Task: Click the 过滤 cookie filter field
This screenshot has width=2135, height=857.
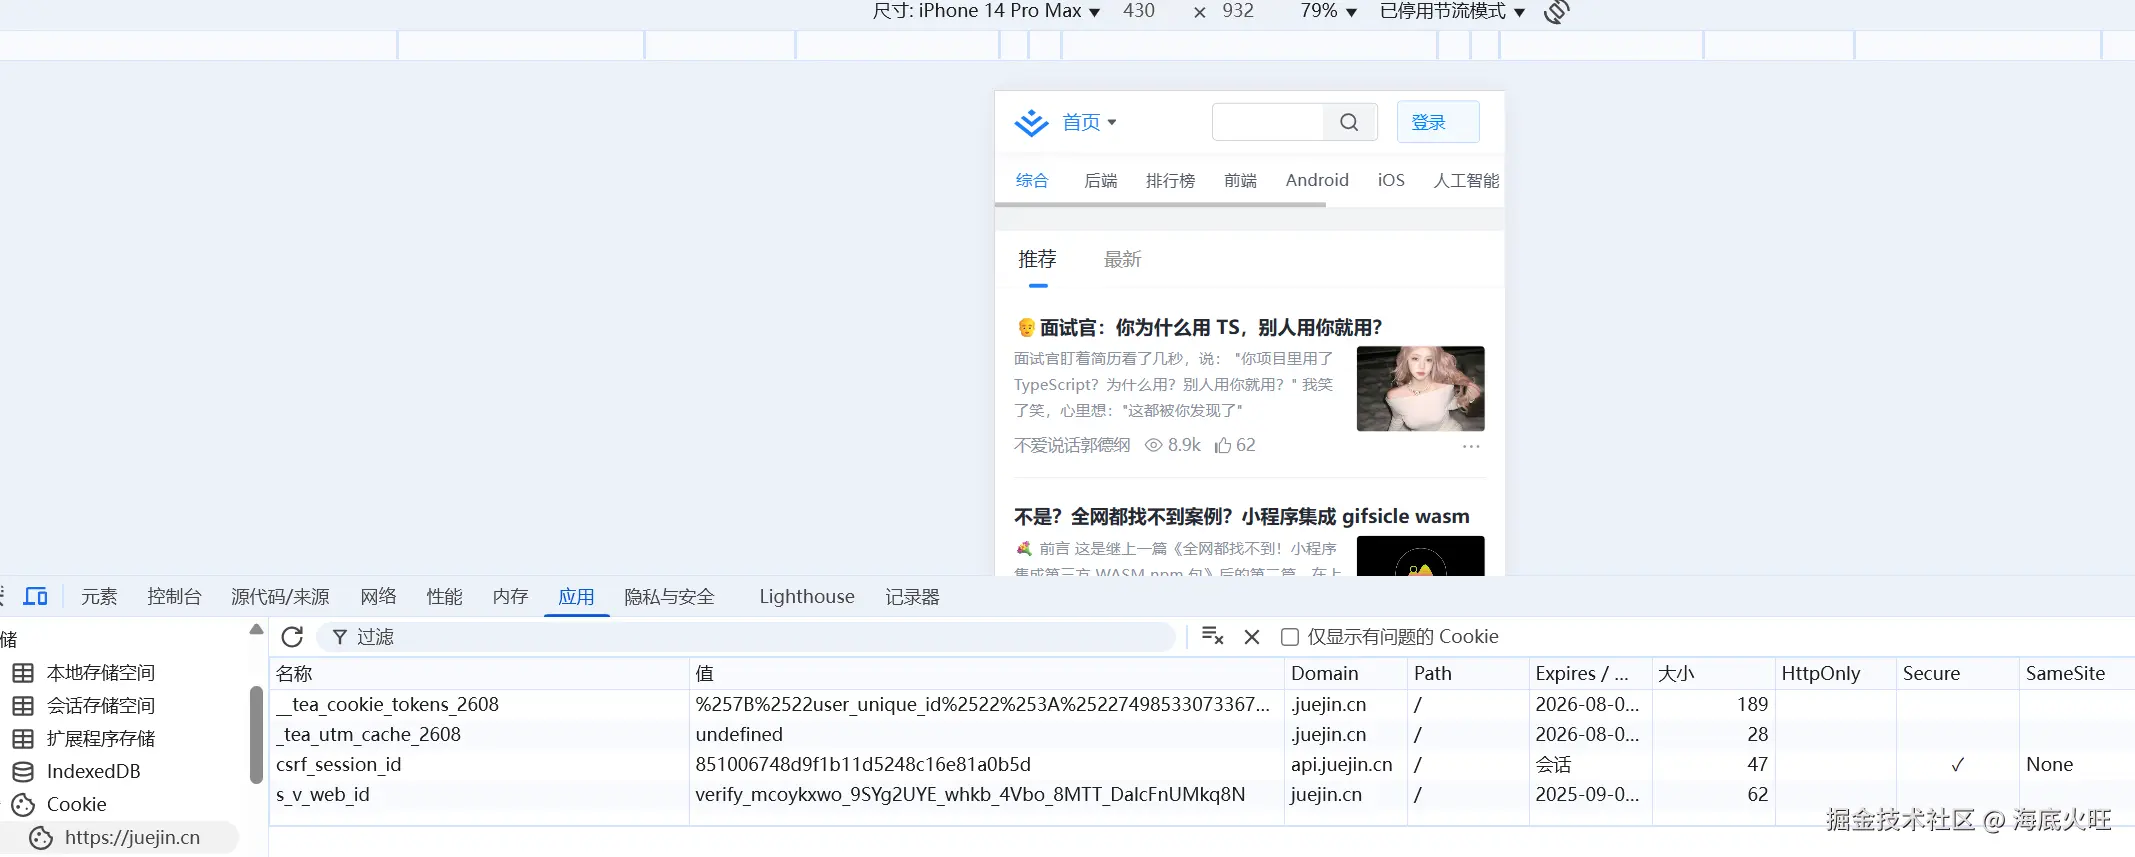Action: coord(746,637)
